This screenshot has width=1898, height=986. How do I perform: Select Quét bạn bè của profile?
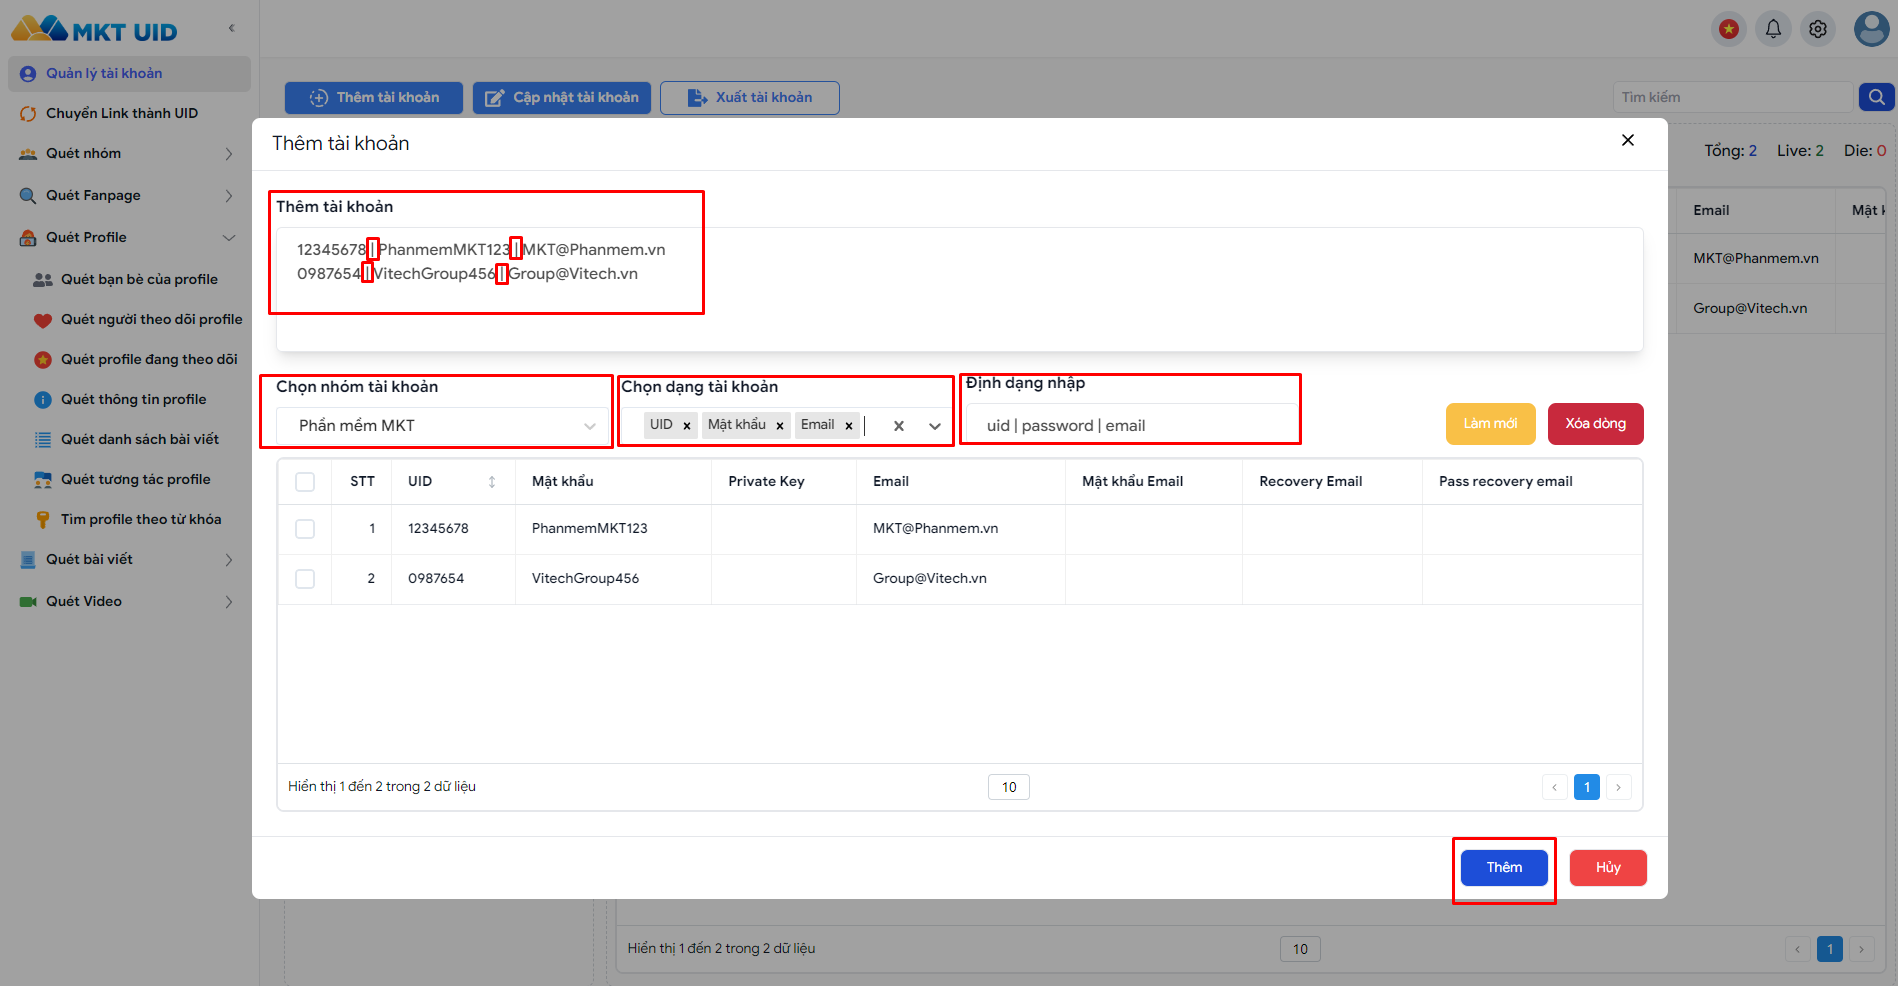139,279
